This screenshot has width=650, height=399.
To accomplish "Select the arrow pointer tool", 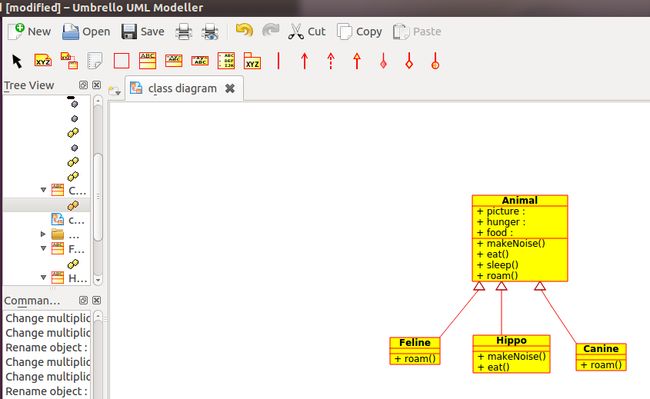I will pyautogui.click(x=17, y=61).
